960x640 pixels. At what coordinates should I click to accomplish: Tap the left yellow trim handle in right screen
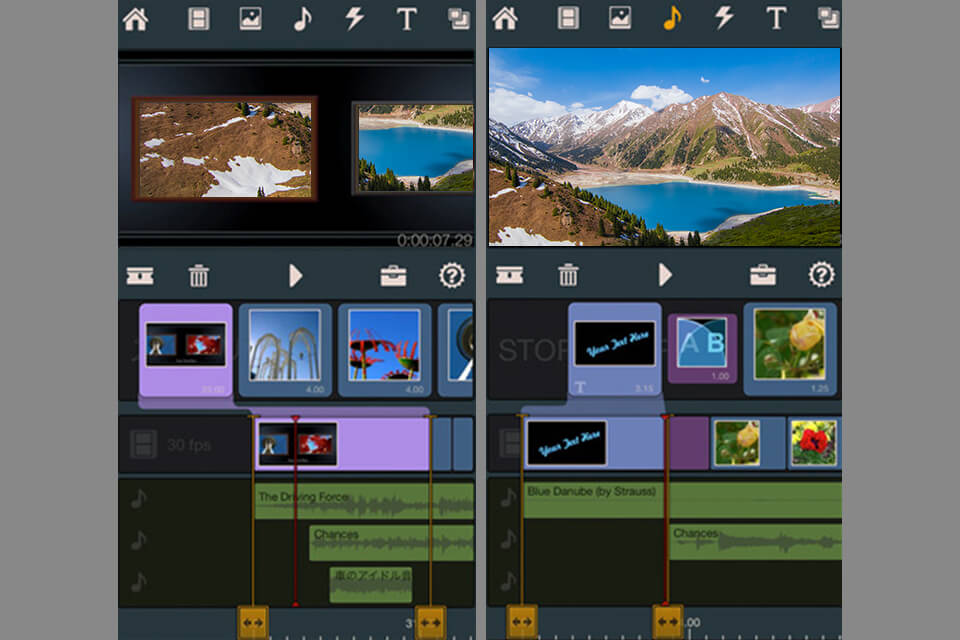point(521,621)
